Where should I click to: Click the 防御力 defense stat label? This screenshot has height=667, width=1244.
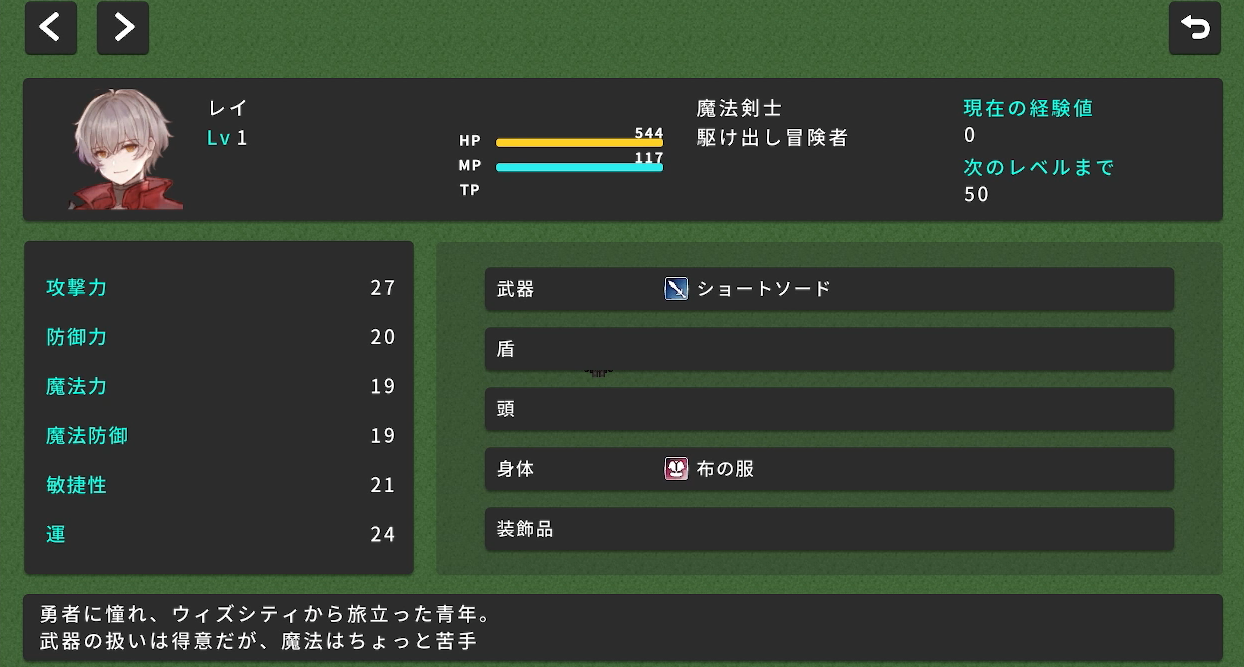[77, 337]
